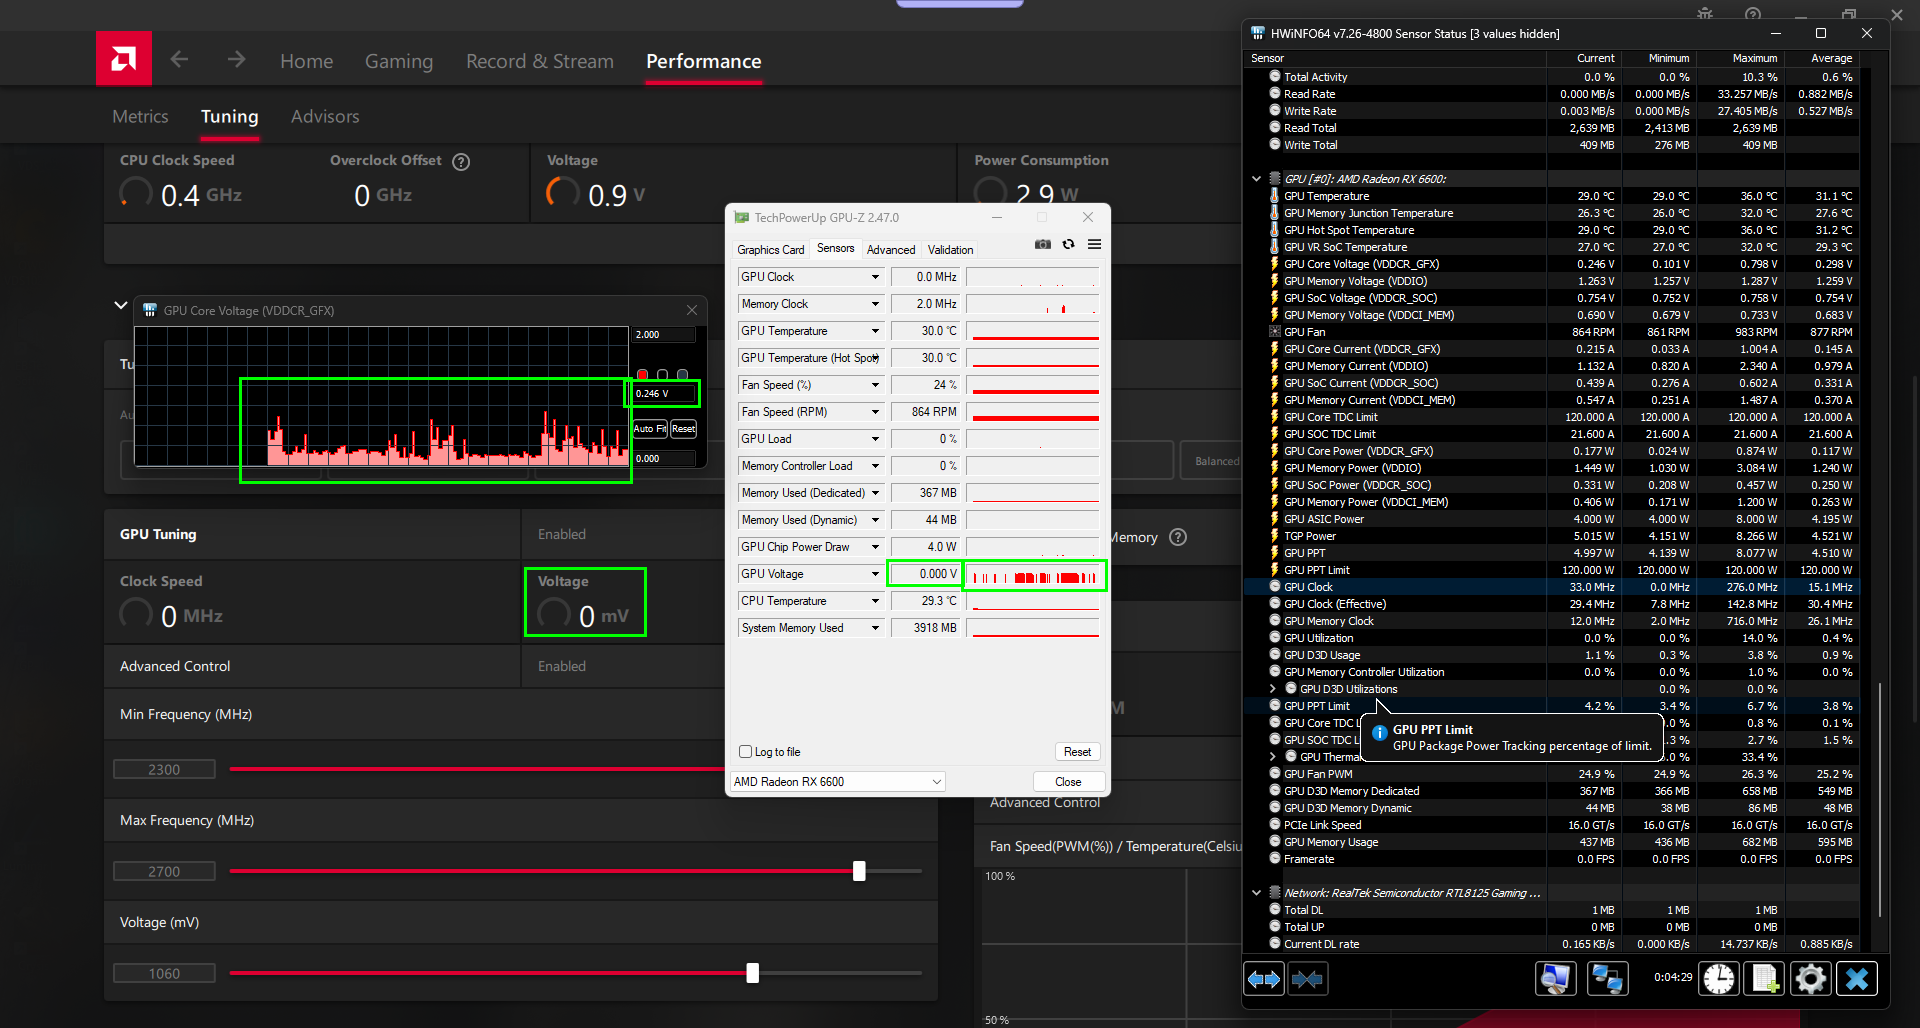This screenshot has width=1920, height=1028.
Task: Open HWiNFO sensor-only monitor magnifier icon
Action: 1556,979
